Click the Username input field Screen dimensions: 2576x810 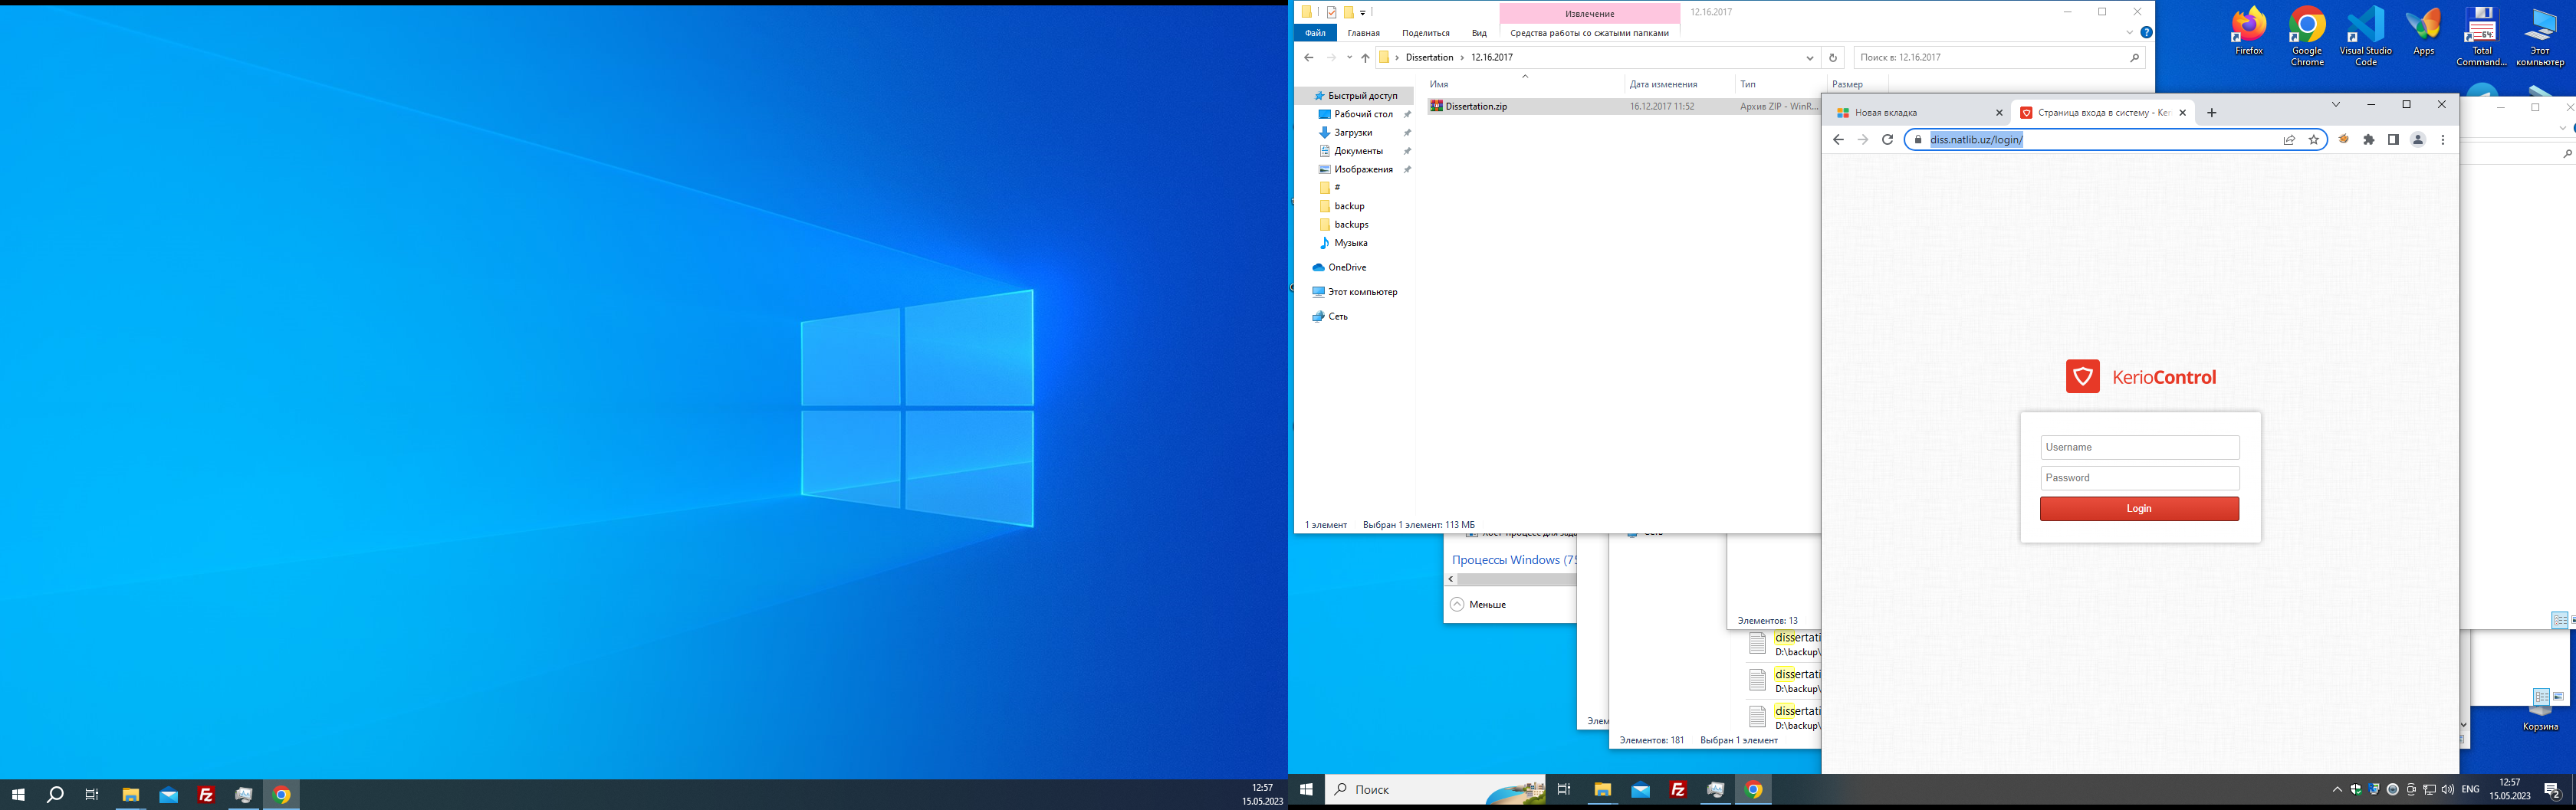pyautogui.click(x=2139, y=448)
